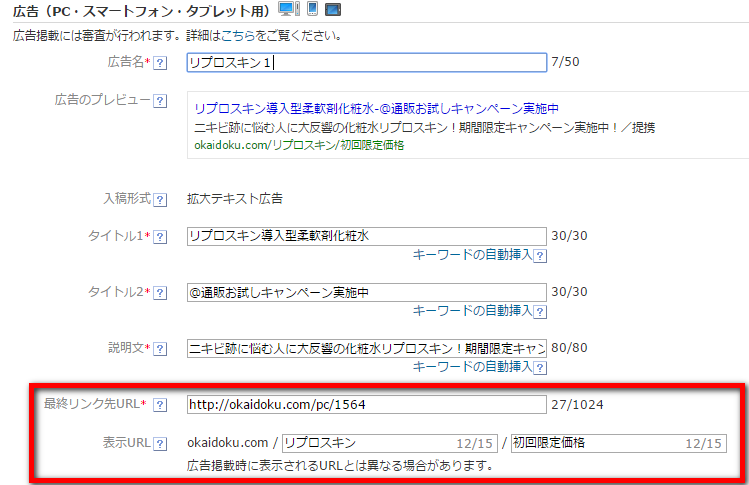
Task: Open help icon beside タイトル1 label
Action: pos(160,236)
